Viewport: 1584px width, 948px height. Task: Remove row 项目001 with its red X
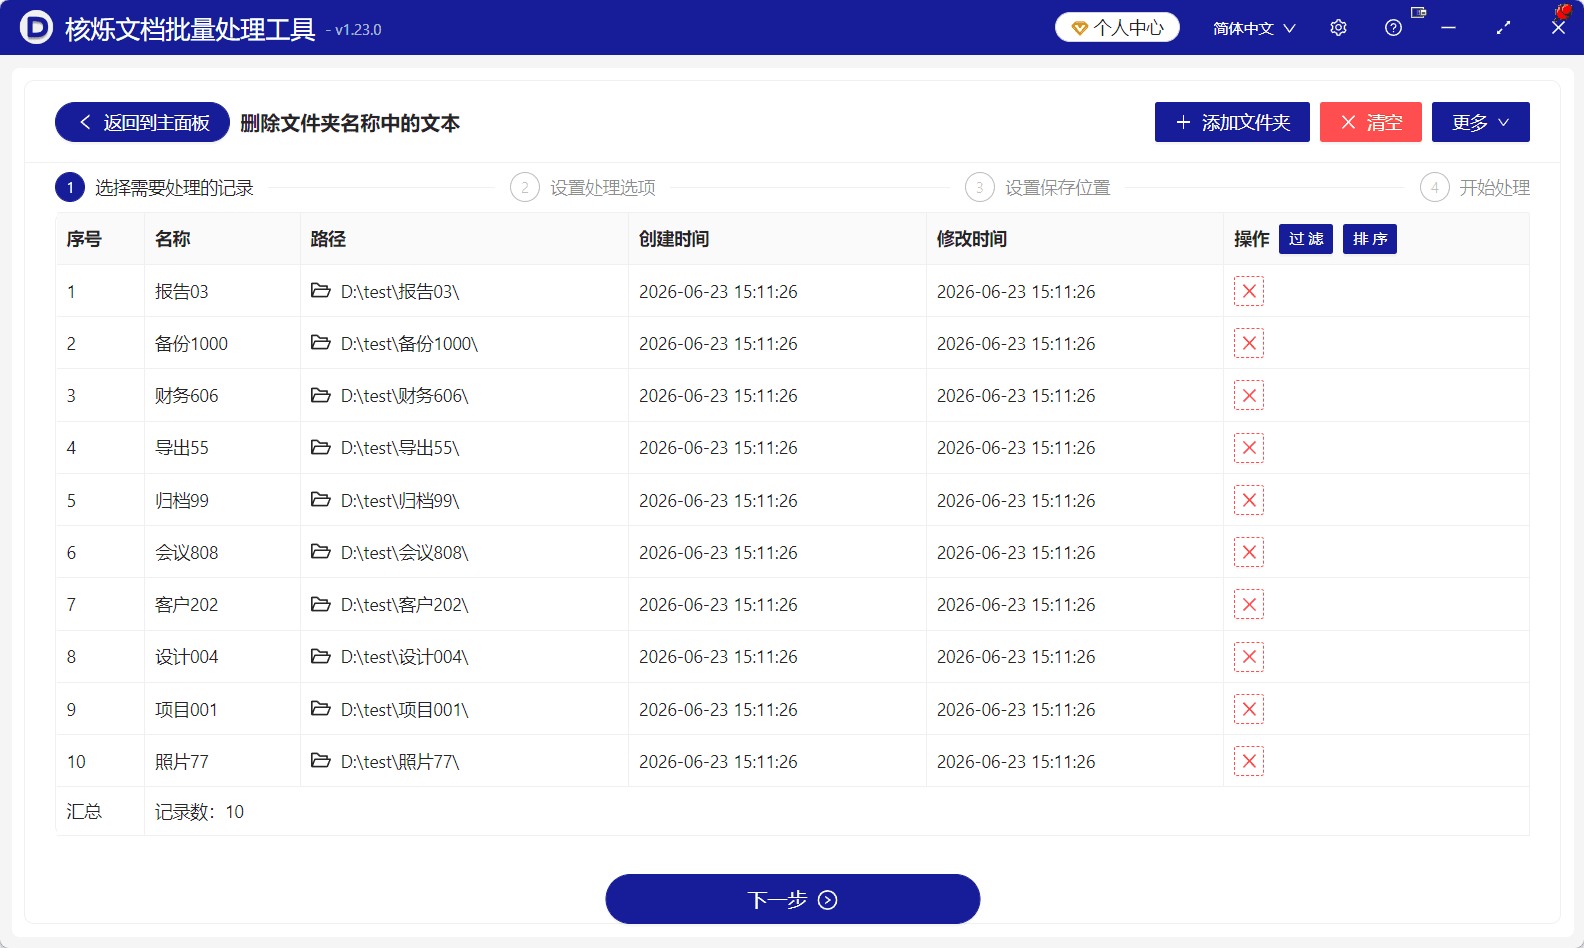(x=1249, y=709)
